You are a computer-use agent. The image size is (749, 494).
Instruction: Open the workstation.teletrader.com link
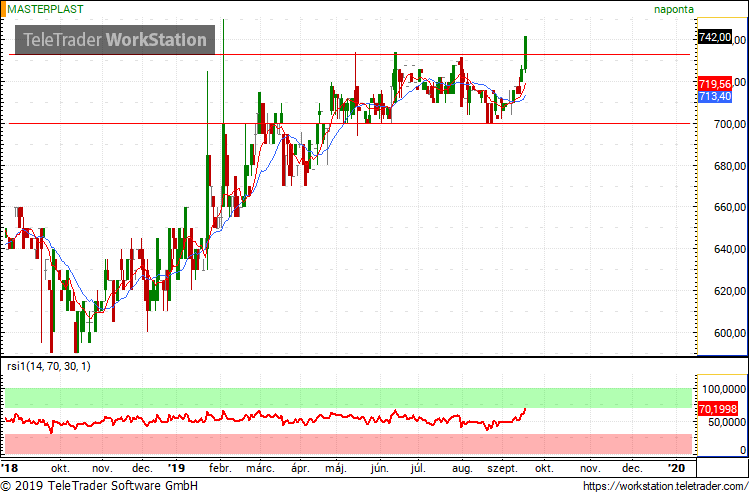coord(666,486)
